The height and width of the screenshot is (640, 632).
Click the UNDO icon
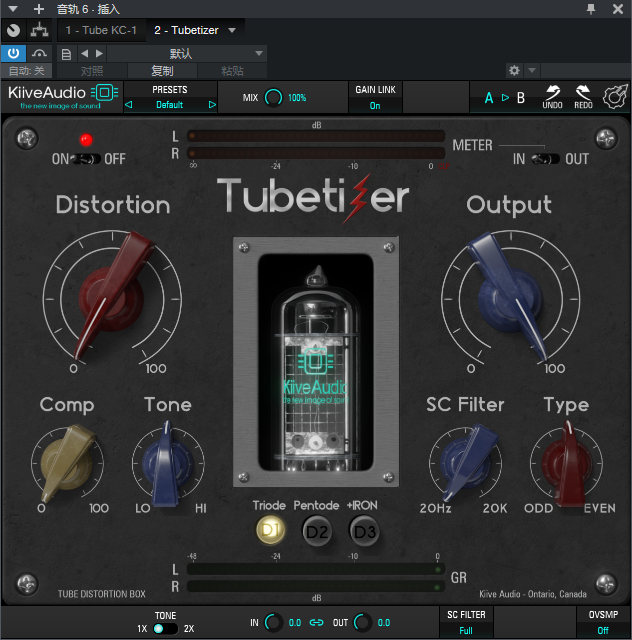click(552, 97)
